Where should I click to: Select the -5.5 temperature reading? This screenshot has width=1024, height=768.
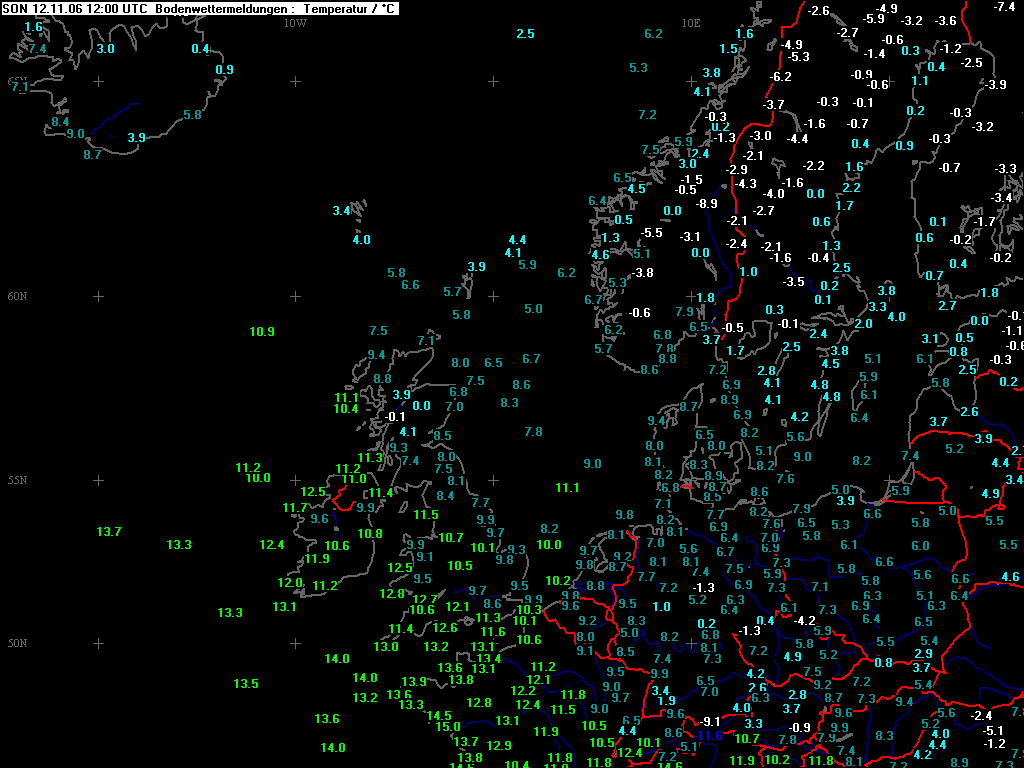(651, 233)
